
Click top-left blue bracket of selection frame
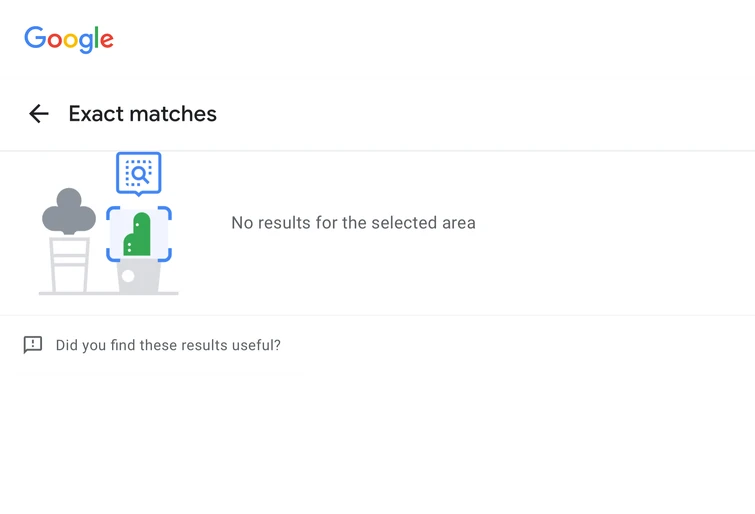tap(112, 213)
